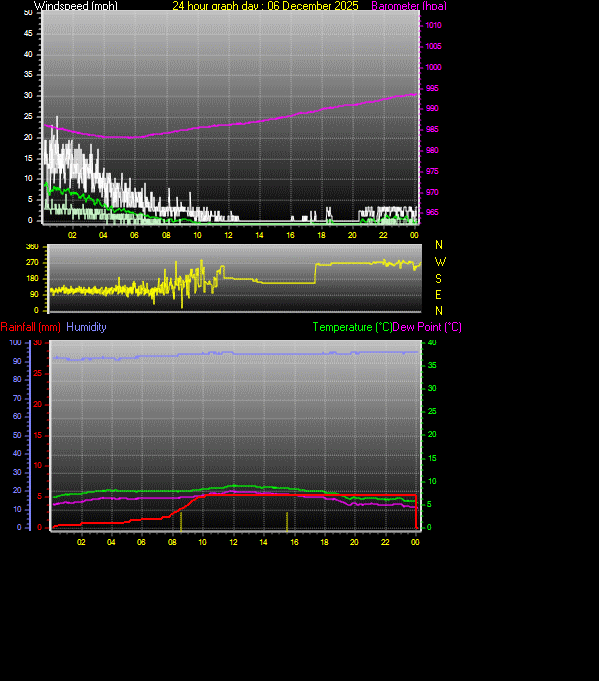
Task: Click the yellow E compass letter
Action: click(x=438, y=295)
